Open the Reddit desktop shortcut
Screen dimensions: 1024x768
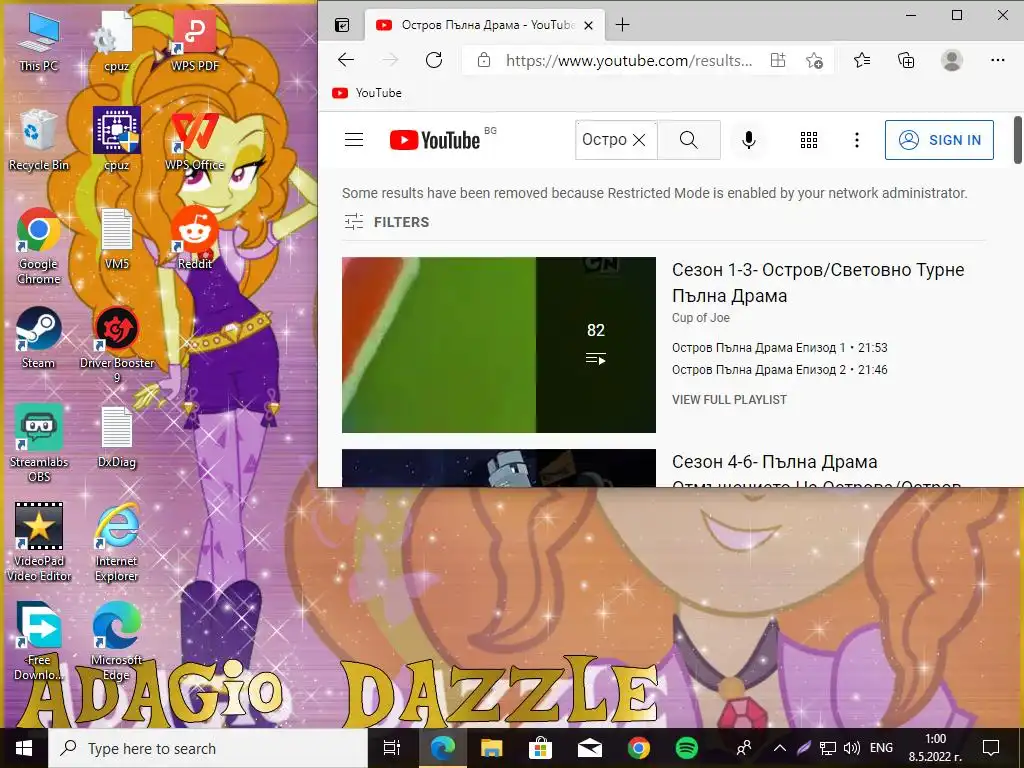[195, 239]
